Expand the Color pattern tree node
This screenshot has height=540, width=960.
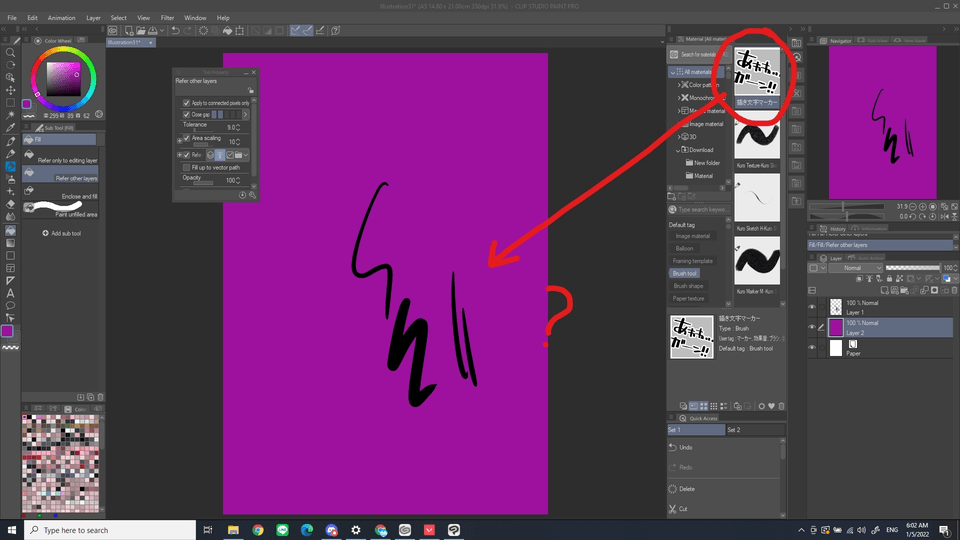[679, 85]
